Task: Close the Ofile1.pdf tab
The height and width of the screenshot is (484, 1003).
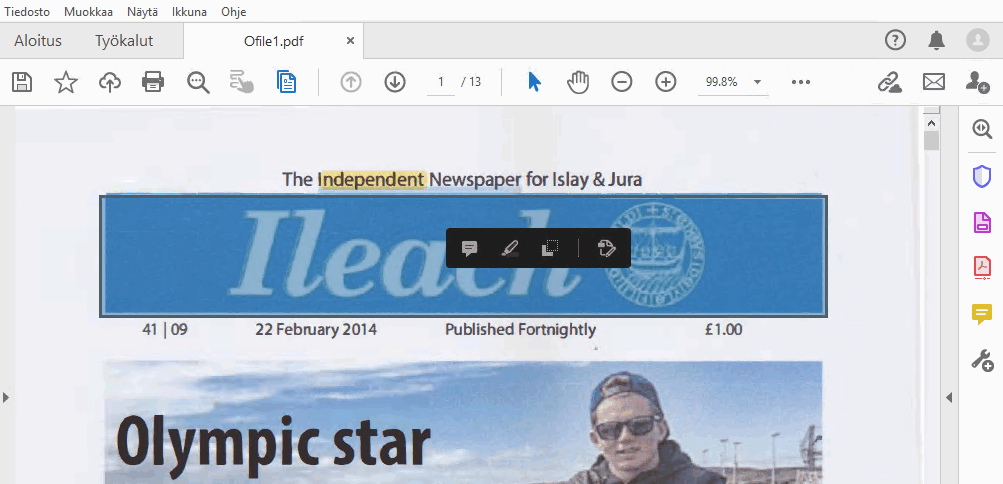Action: (x=350, y=41)
